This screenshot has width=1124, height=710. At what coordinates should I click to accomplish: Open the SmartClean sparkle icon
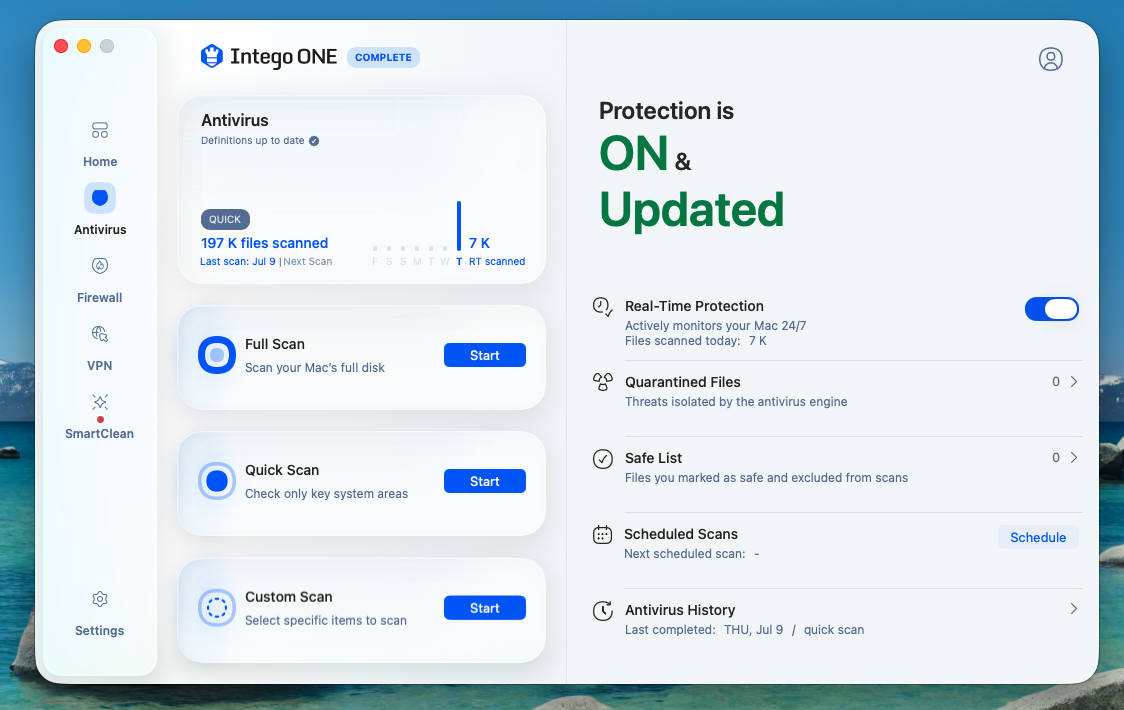click(100, 402)
